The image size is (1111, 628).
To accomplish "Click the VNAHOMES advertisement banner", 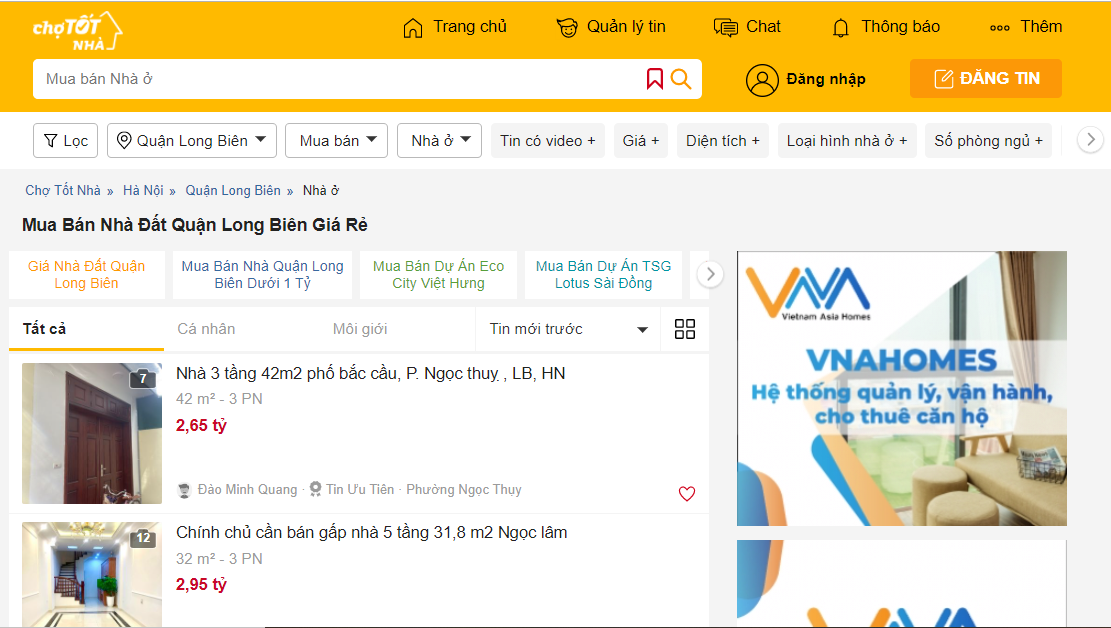I will coord(902,388).
